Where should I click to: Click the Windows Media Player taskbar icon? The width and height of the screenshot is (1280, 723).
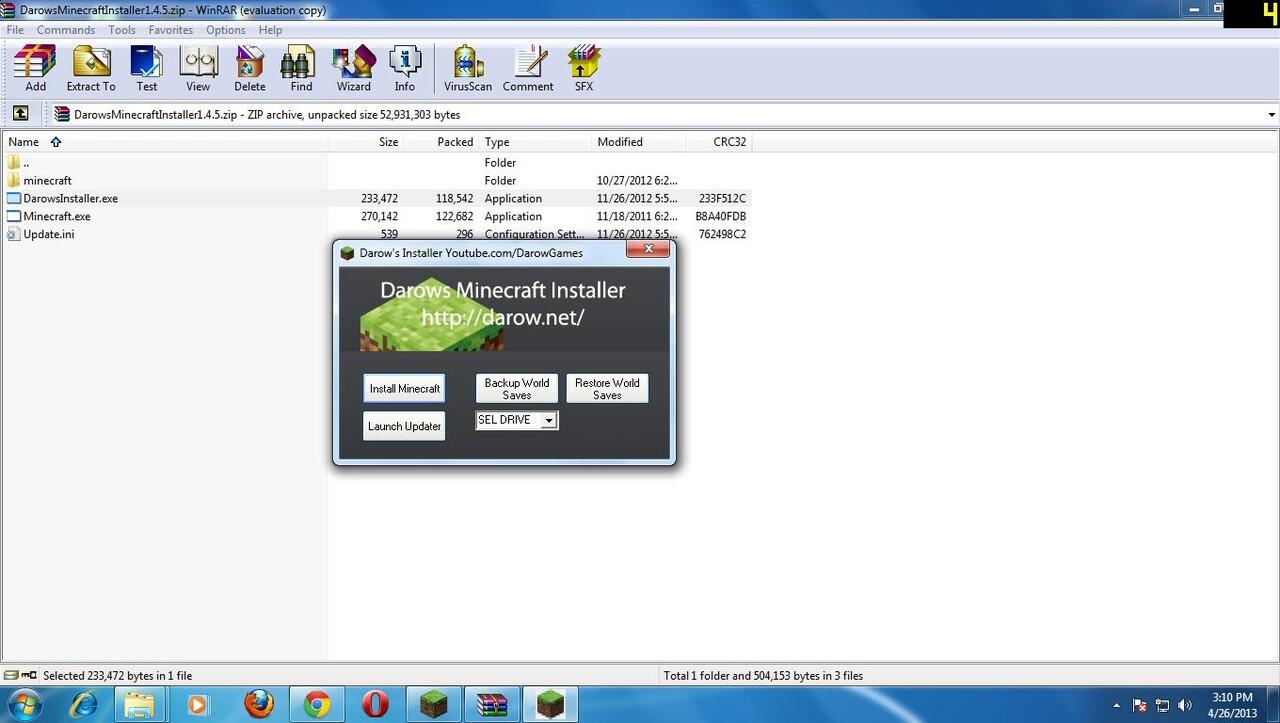point(197,705)
